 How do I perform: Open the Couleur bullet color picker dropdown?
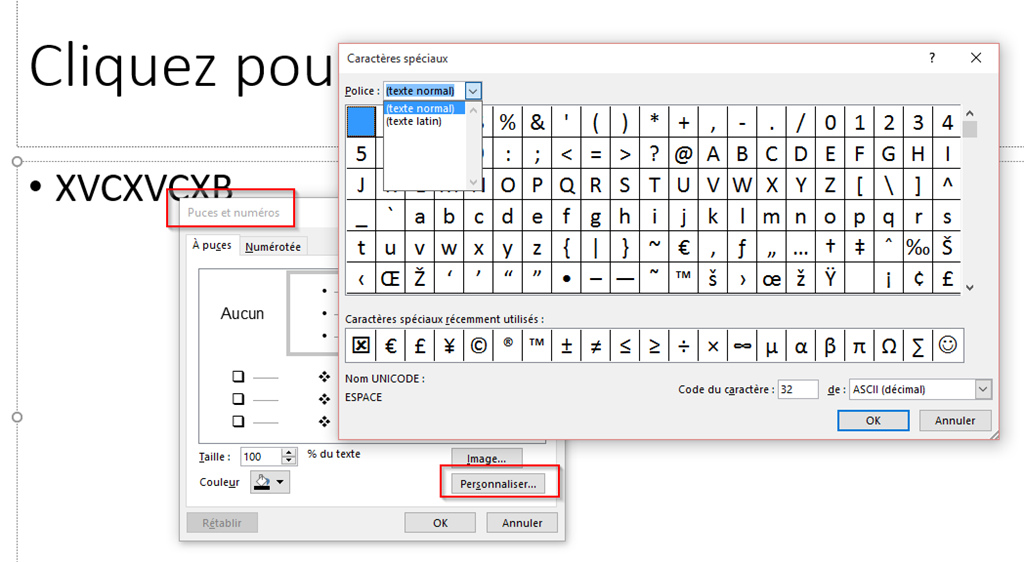pos(280,482)
